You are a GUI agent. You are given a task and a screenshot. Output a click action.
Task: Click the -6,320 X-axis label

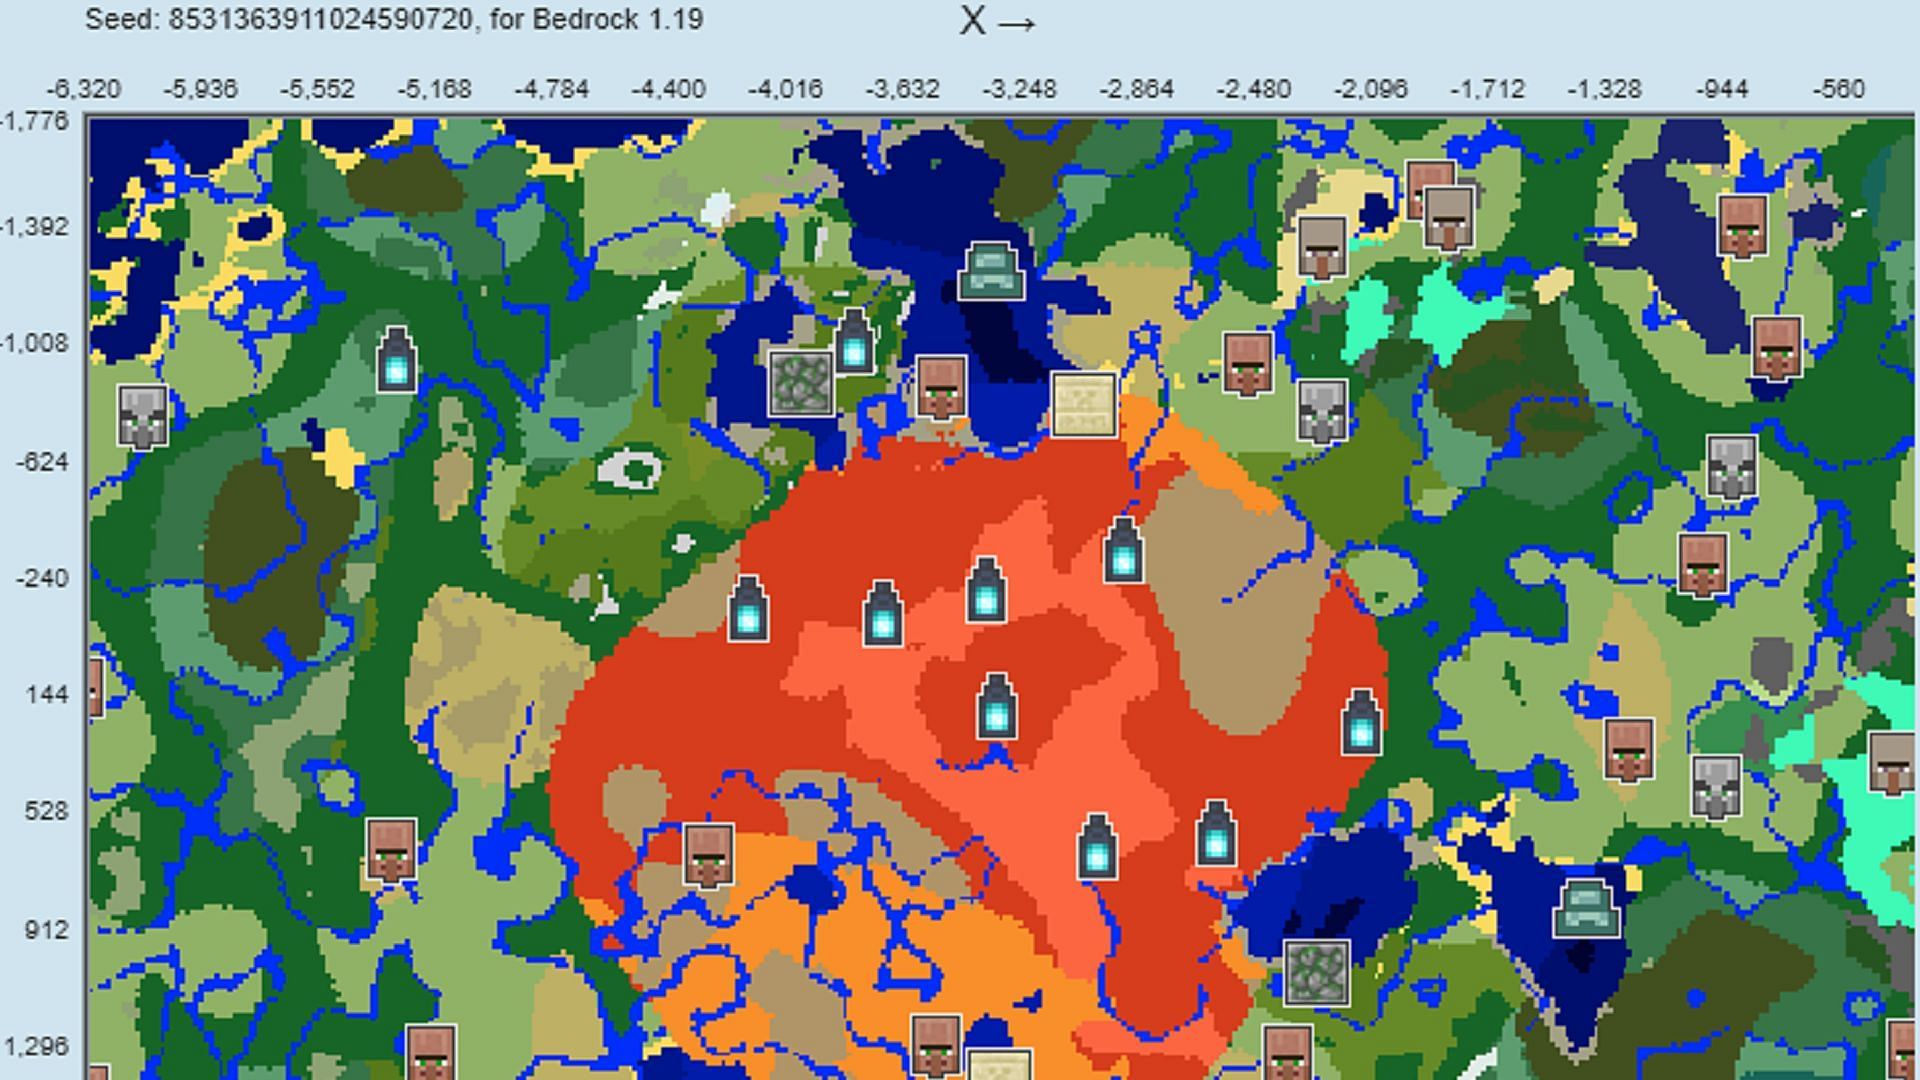pyautogui.click(x=83, y=89)
